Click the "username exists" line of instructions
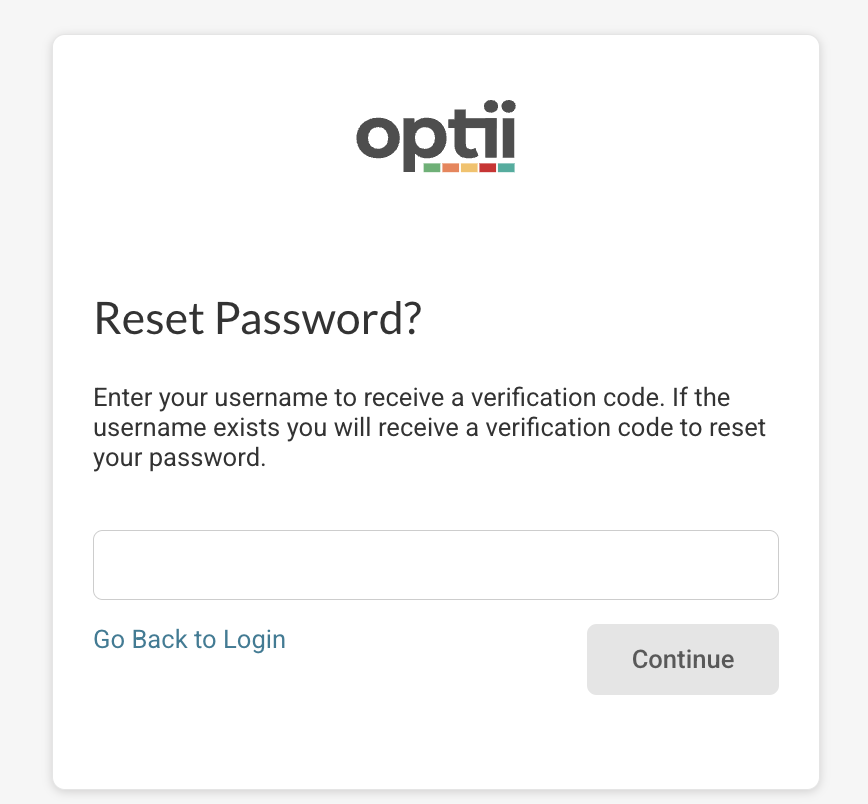The image size is (868, 804). [x=429, y=428]
